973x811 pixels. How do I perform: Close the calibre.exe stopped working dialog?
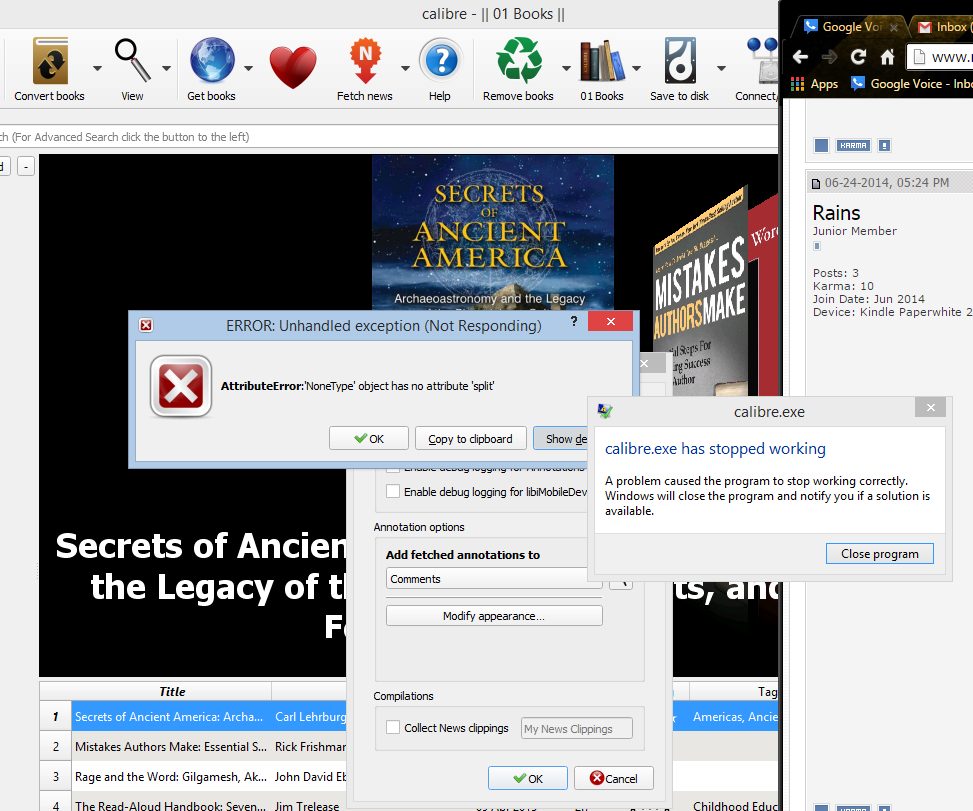(930, 408)
